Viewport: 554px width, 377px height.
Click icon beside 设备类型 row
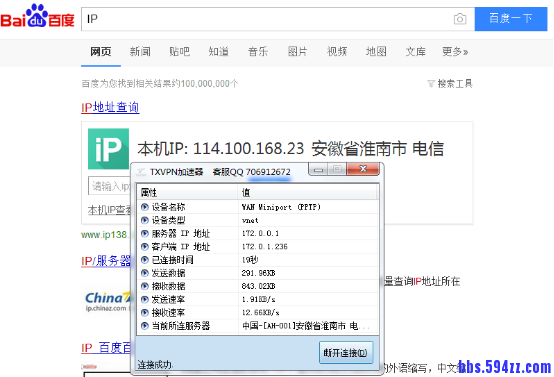[x=145, y=220]
